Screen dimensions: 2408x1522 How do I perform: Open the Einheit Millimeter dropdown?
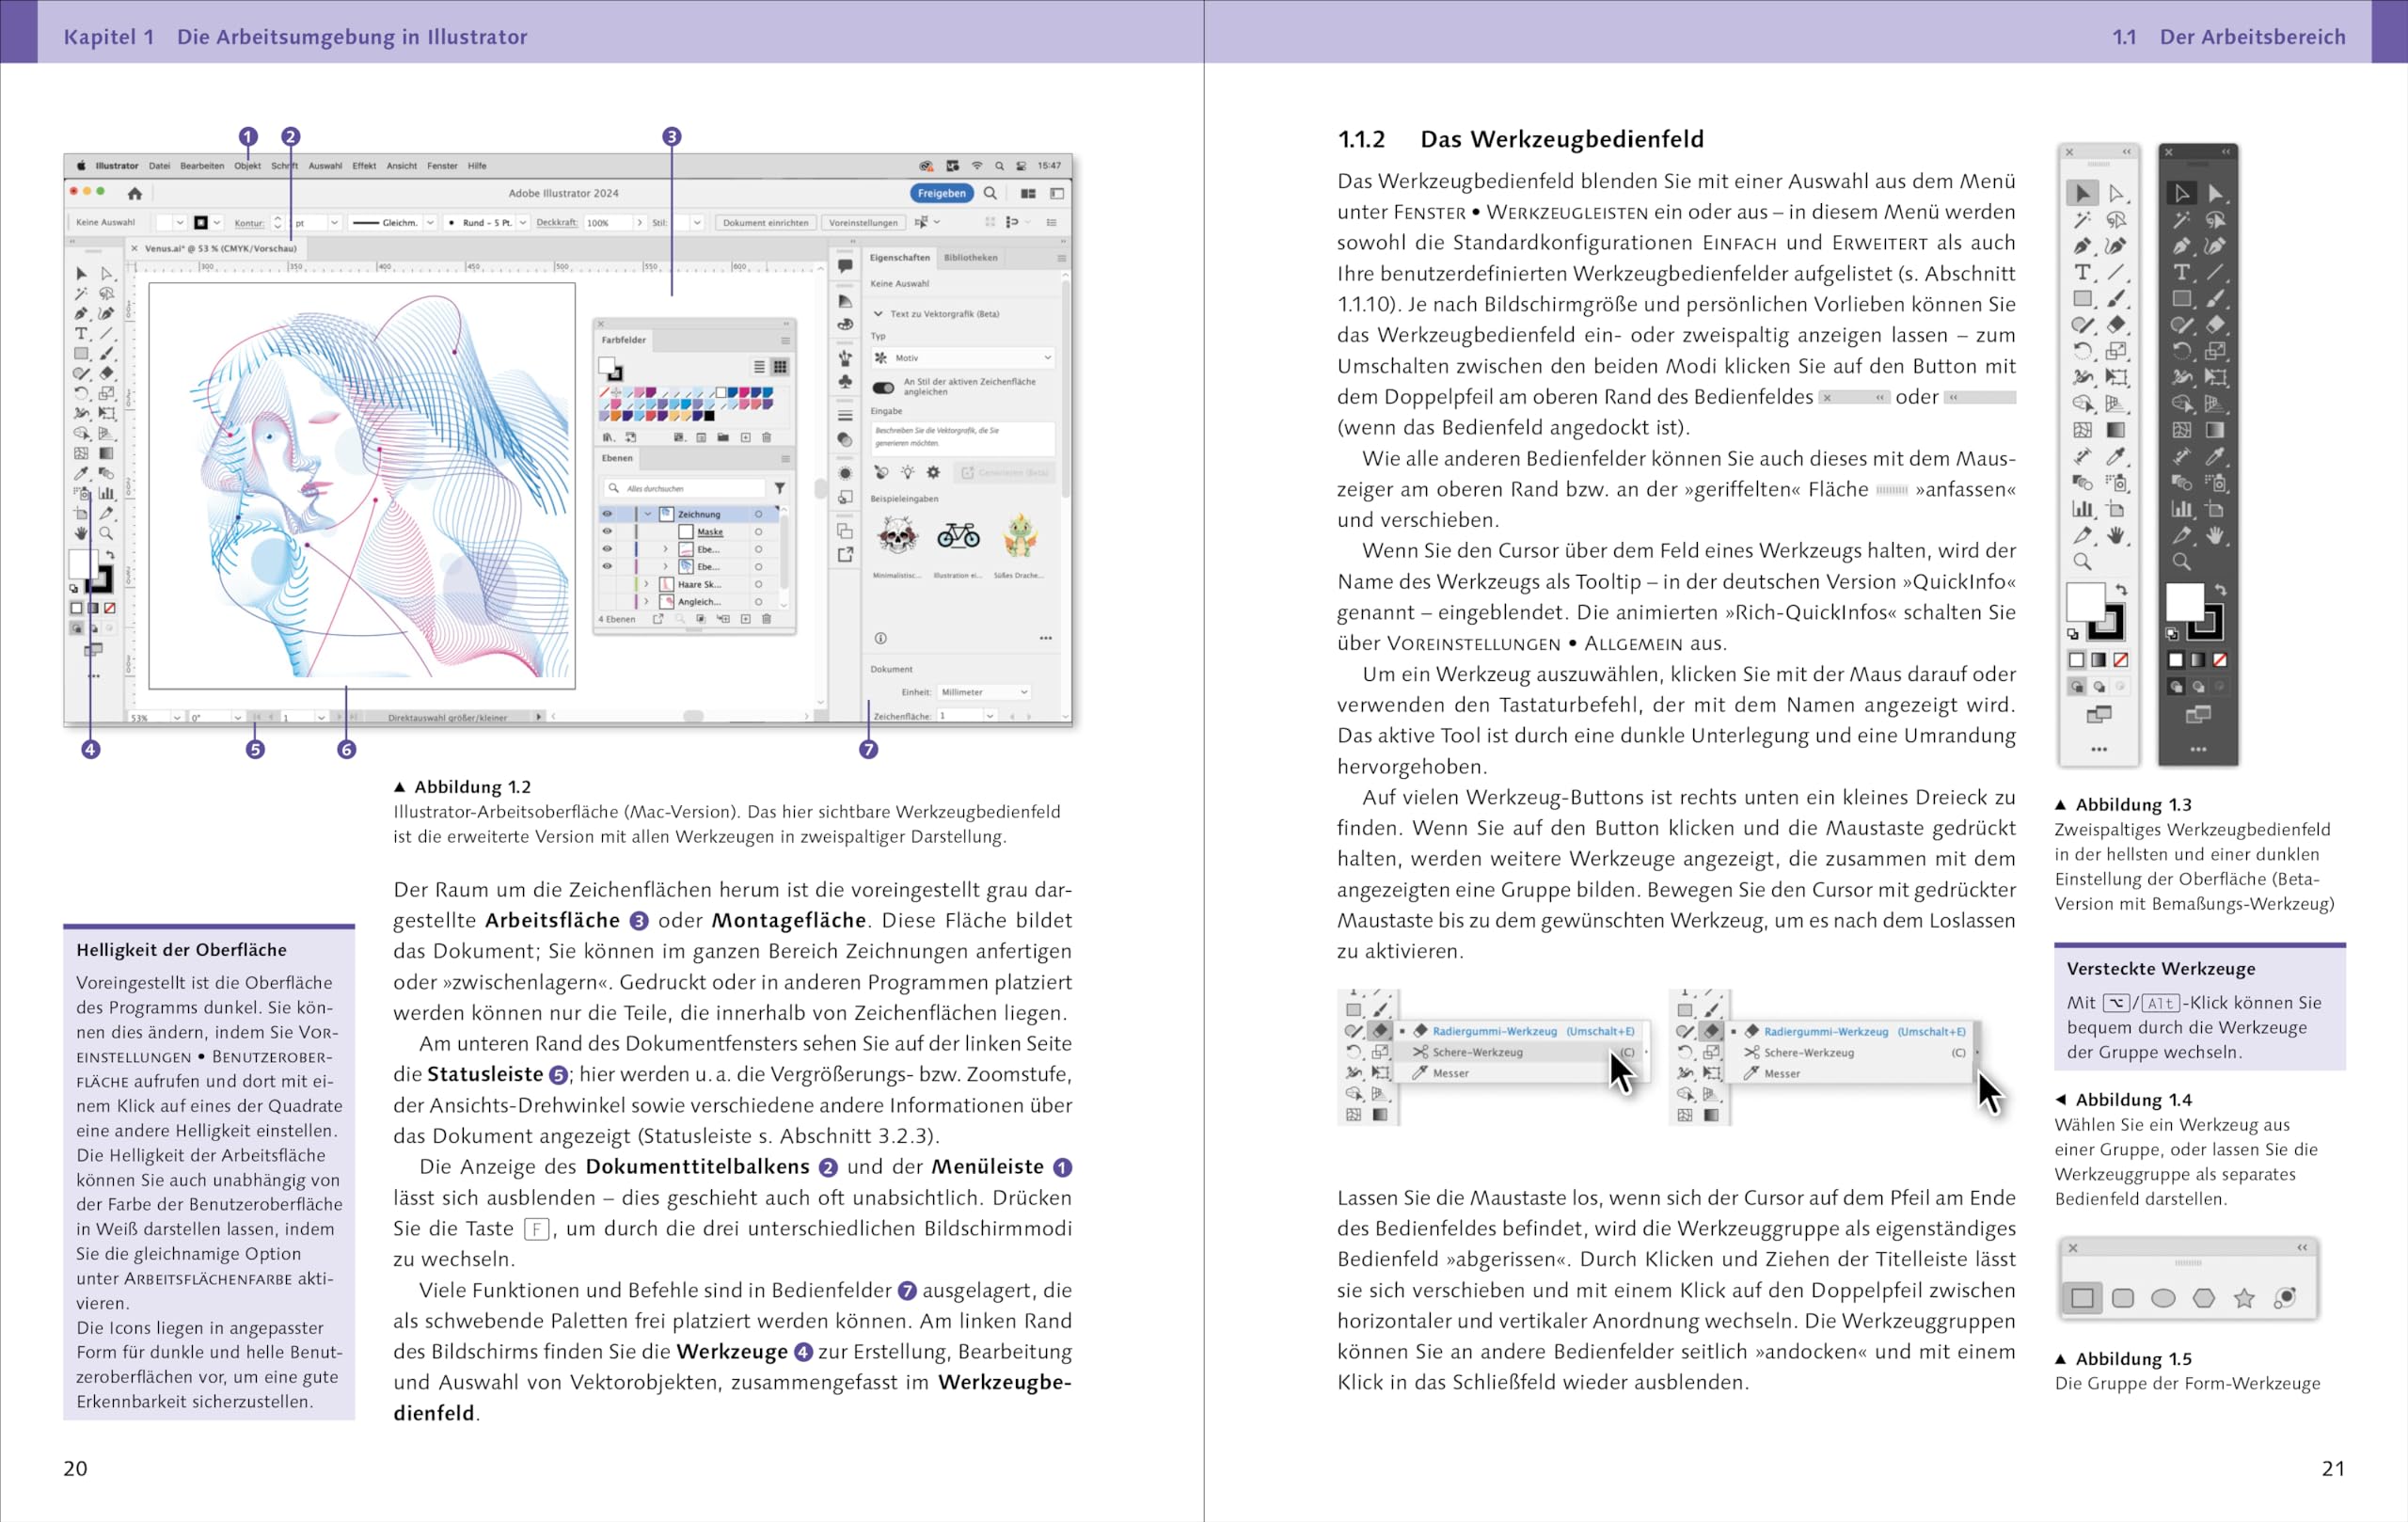tap(984, 692)
